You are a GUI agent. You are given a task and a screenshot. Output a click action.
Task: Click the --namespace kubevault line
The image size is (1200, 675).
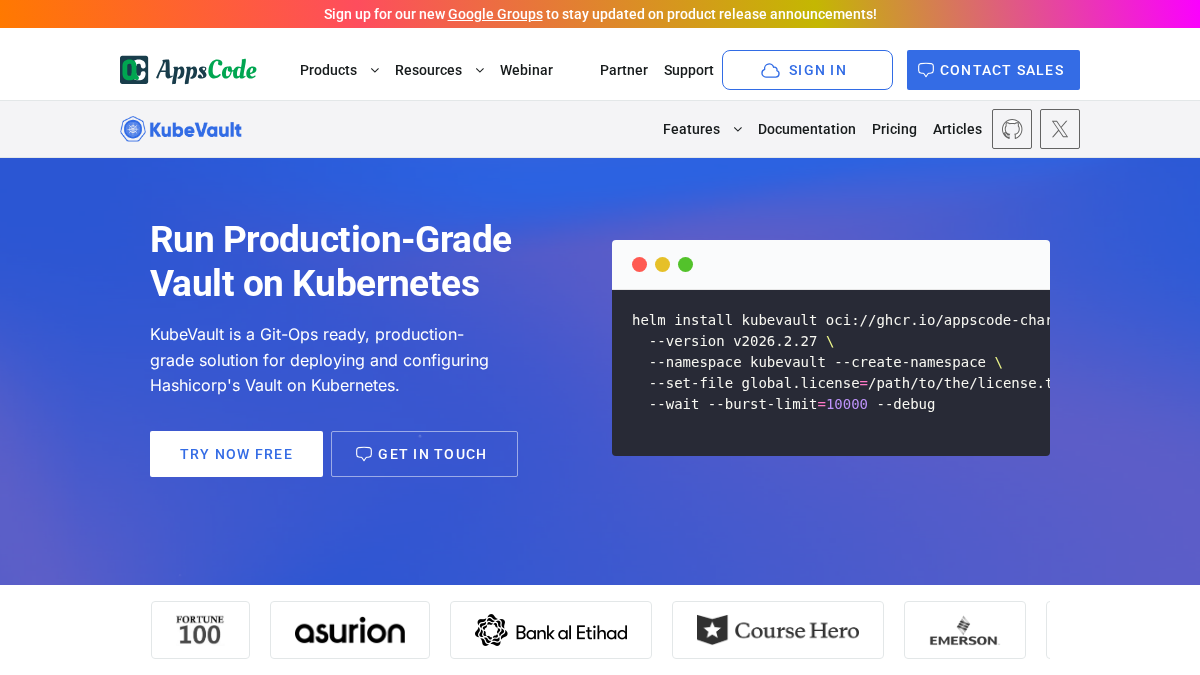click(x=825, y=362)
